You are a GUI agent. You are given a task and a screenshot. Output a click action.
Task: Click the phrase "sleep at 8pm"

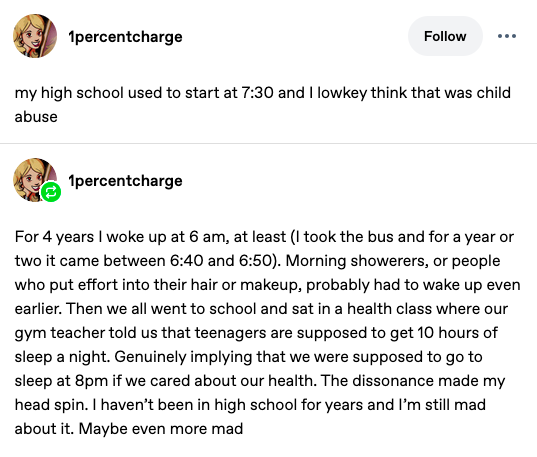[61, 381]
